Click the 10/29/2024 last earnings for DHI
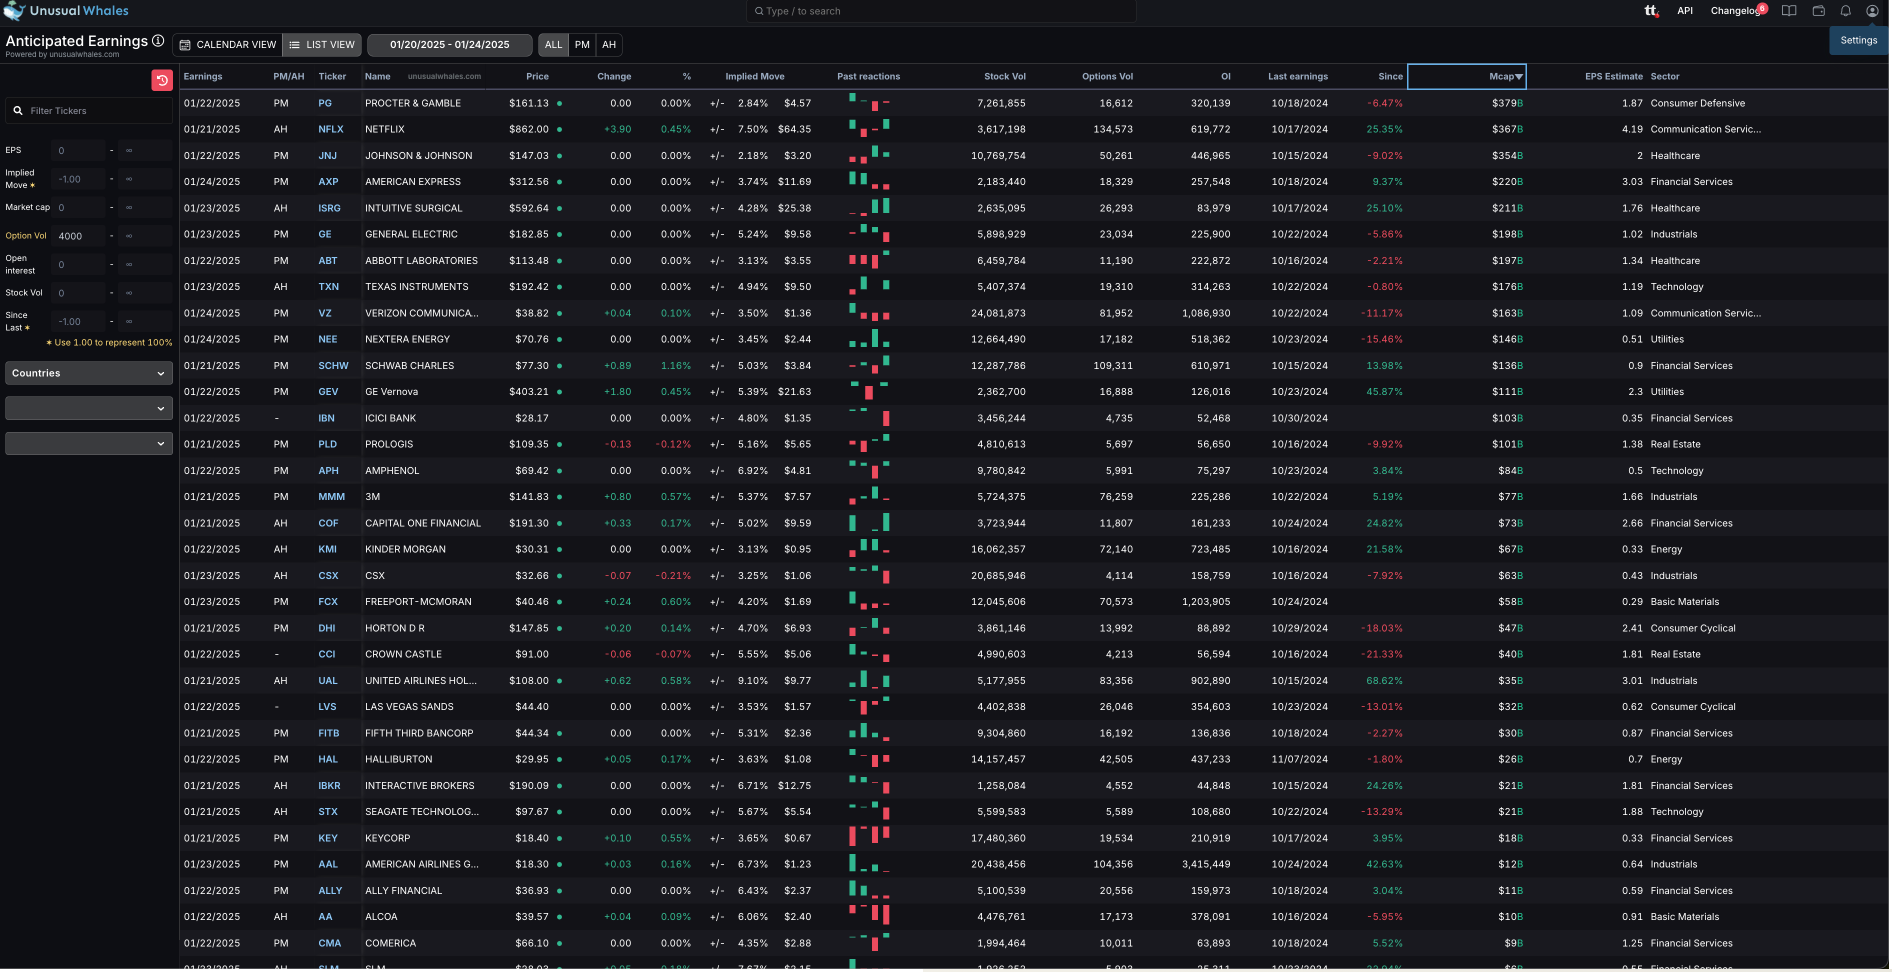Image resolution: width=1892 pixels, height=972 pixels. (x=1299, y=629)
